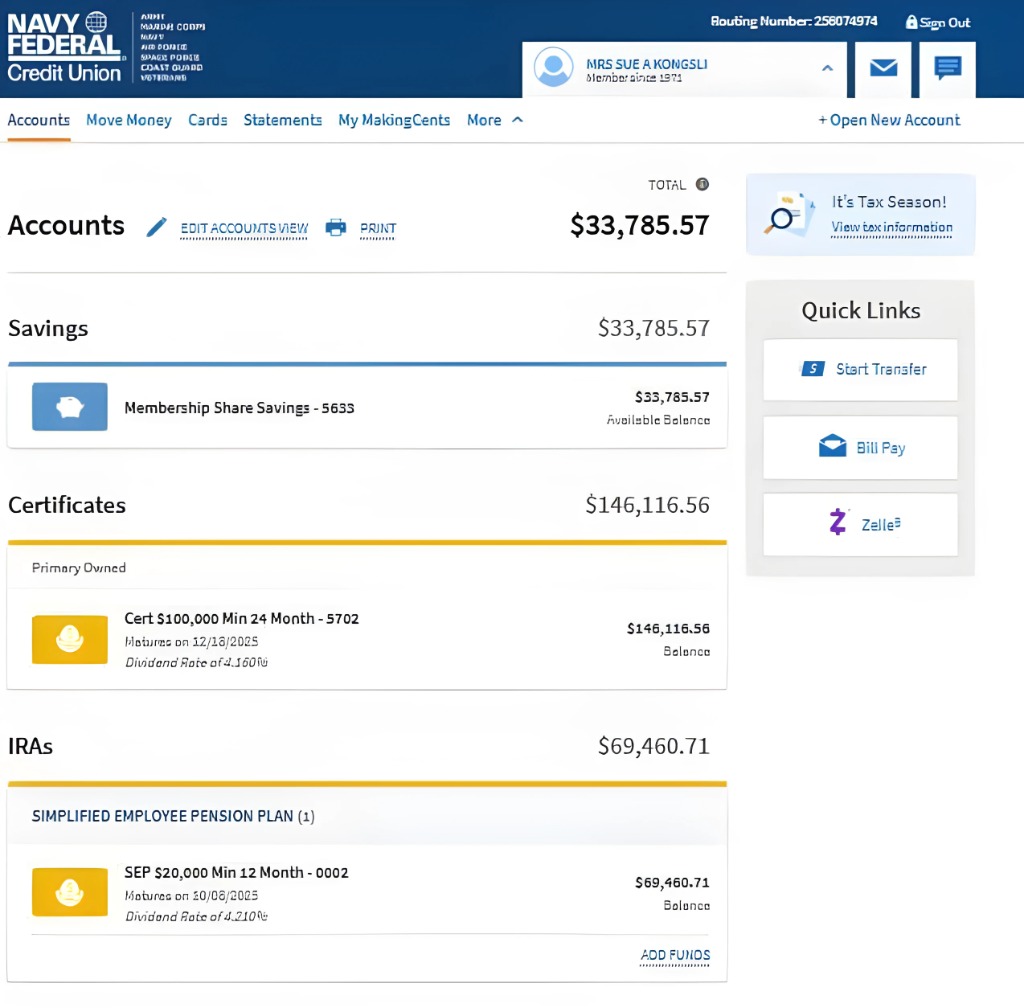
Task: Click the $69,460.71 balance in SEP row
Action: point(672,883)
